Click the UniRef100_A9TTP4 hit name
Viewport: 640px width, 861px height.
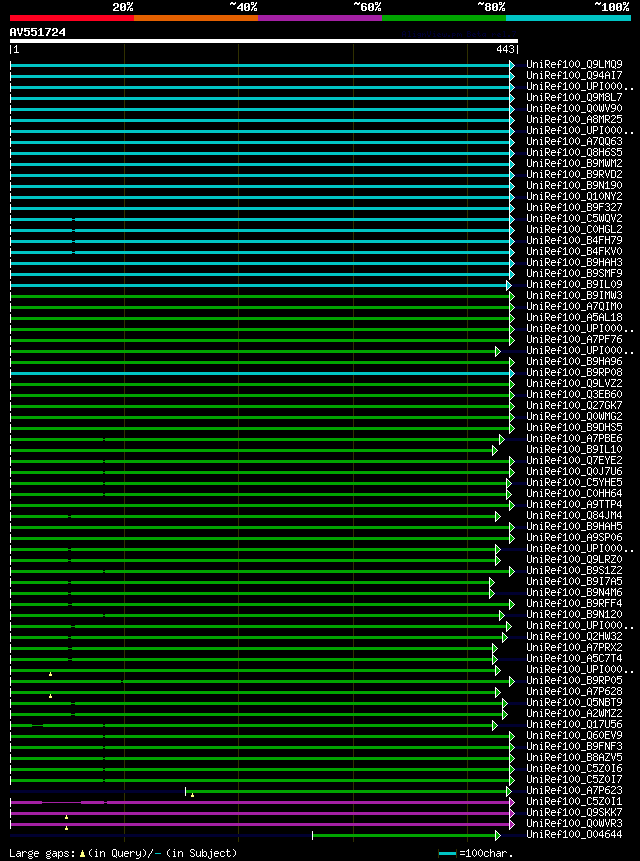(x=574, y=505)
